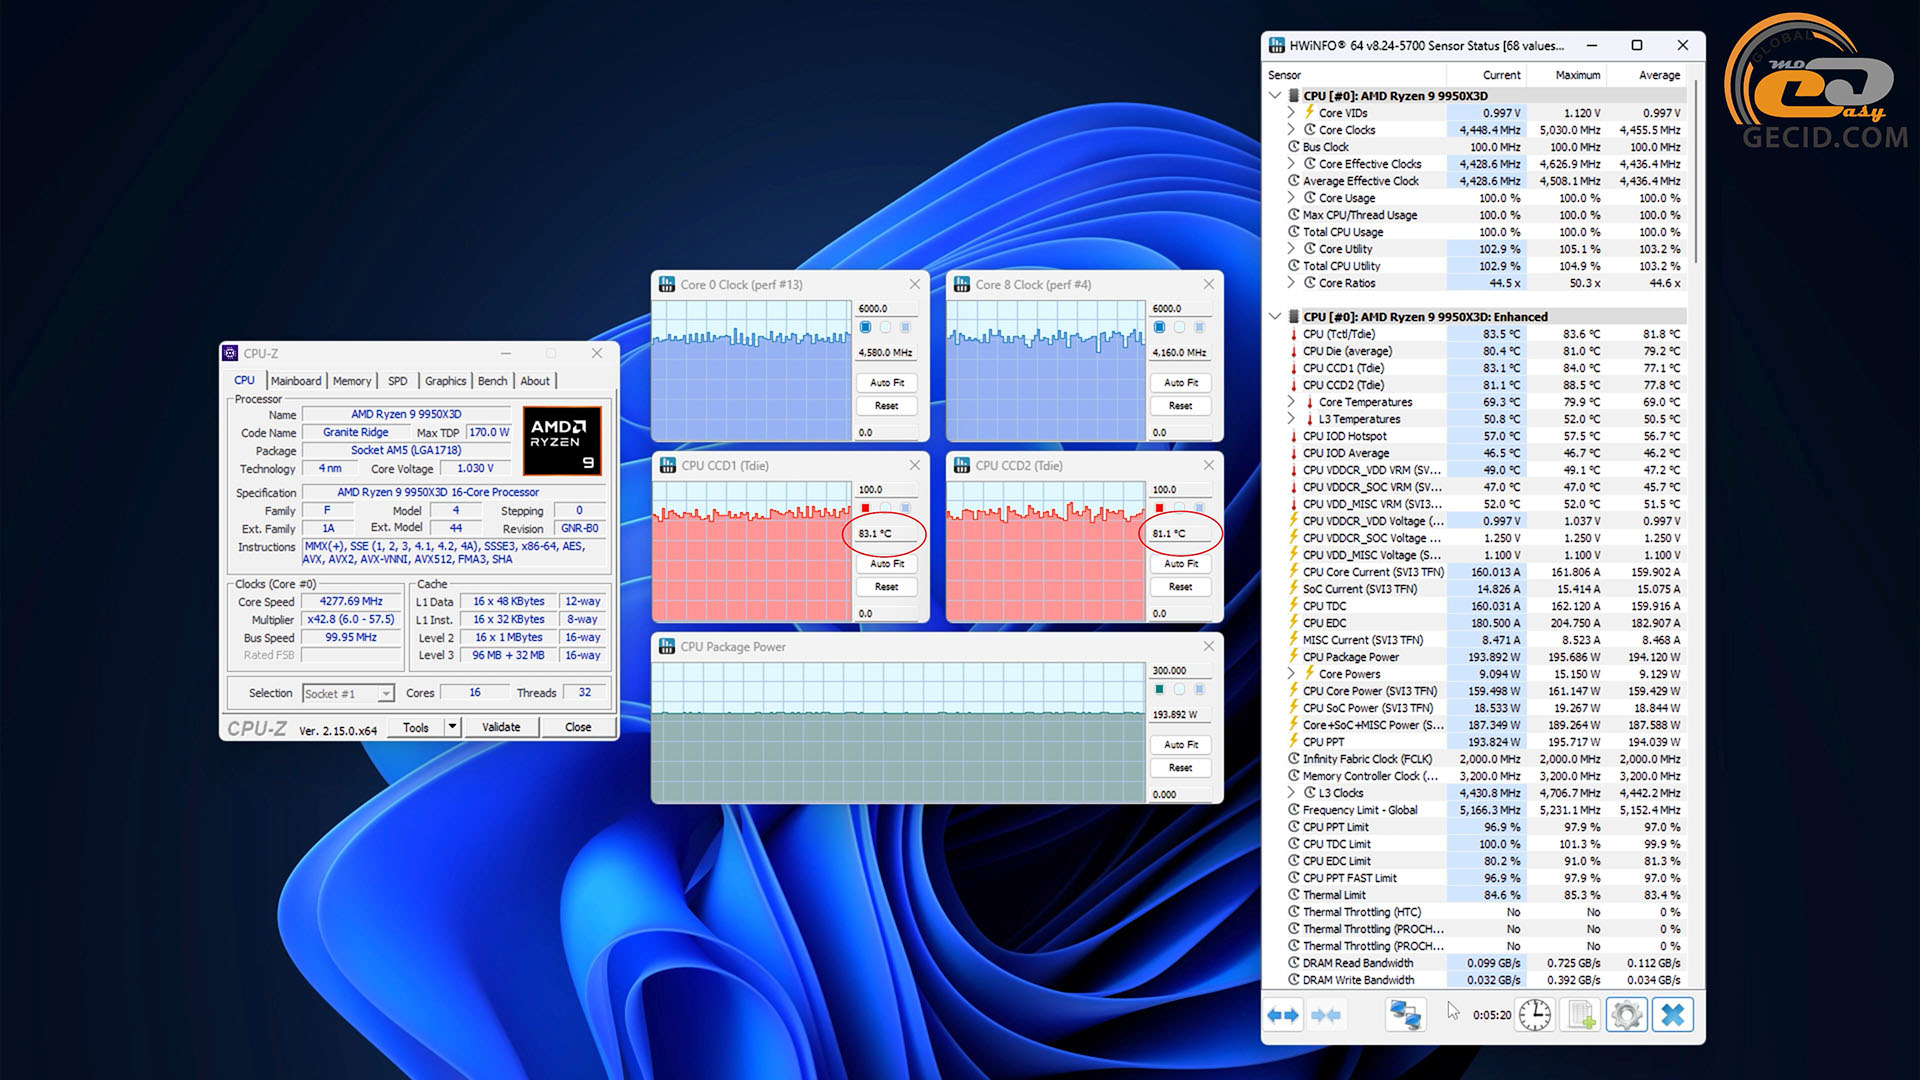Click the Validate button in CPU-Z
The width and height of the screenshot is (1920, 1080).
[x=501, y=727]
